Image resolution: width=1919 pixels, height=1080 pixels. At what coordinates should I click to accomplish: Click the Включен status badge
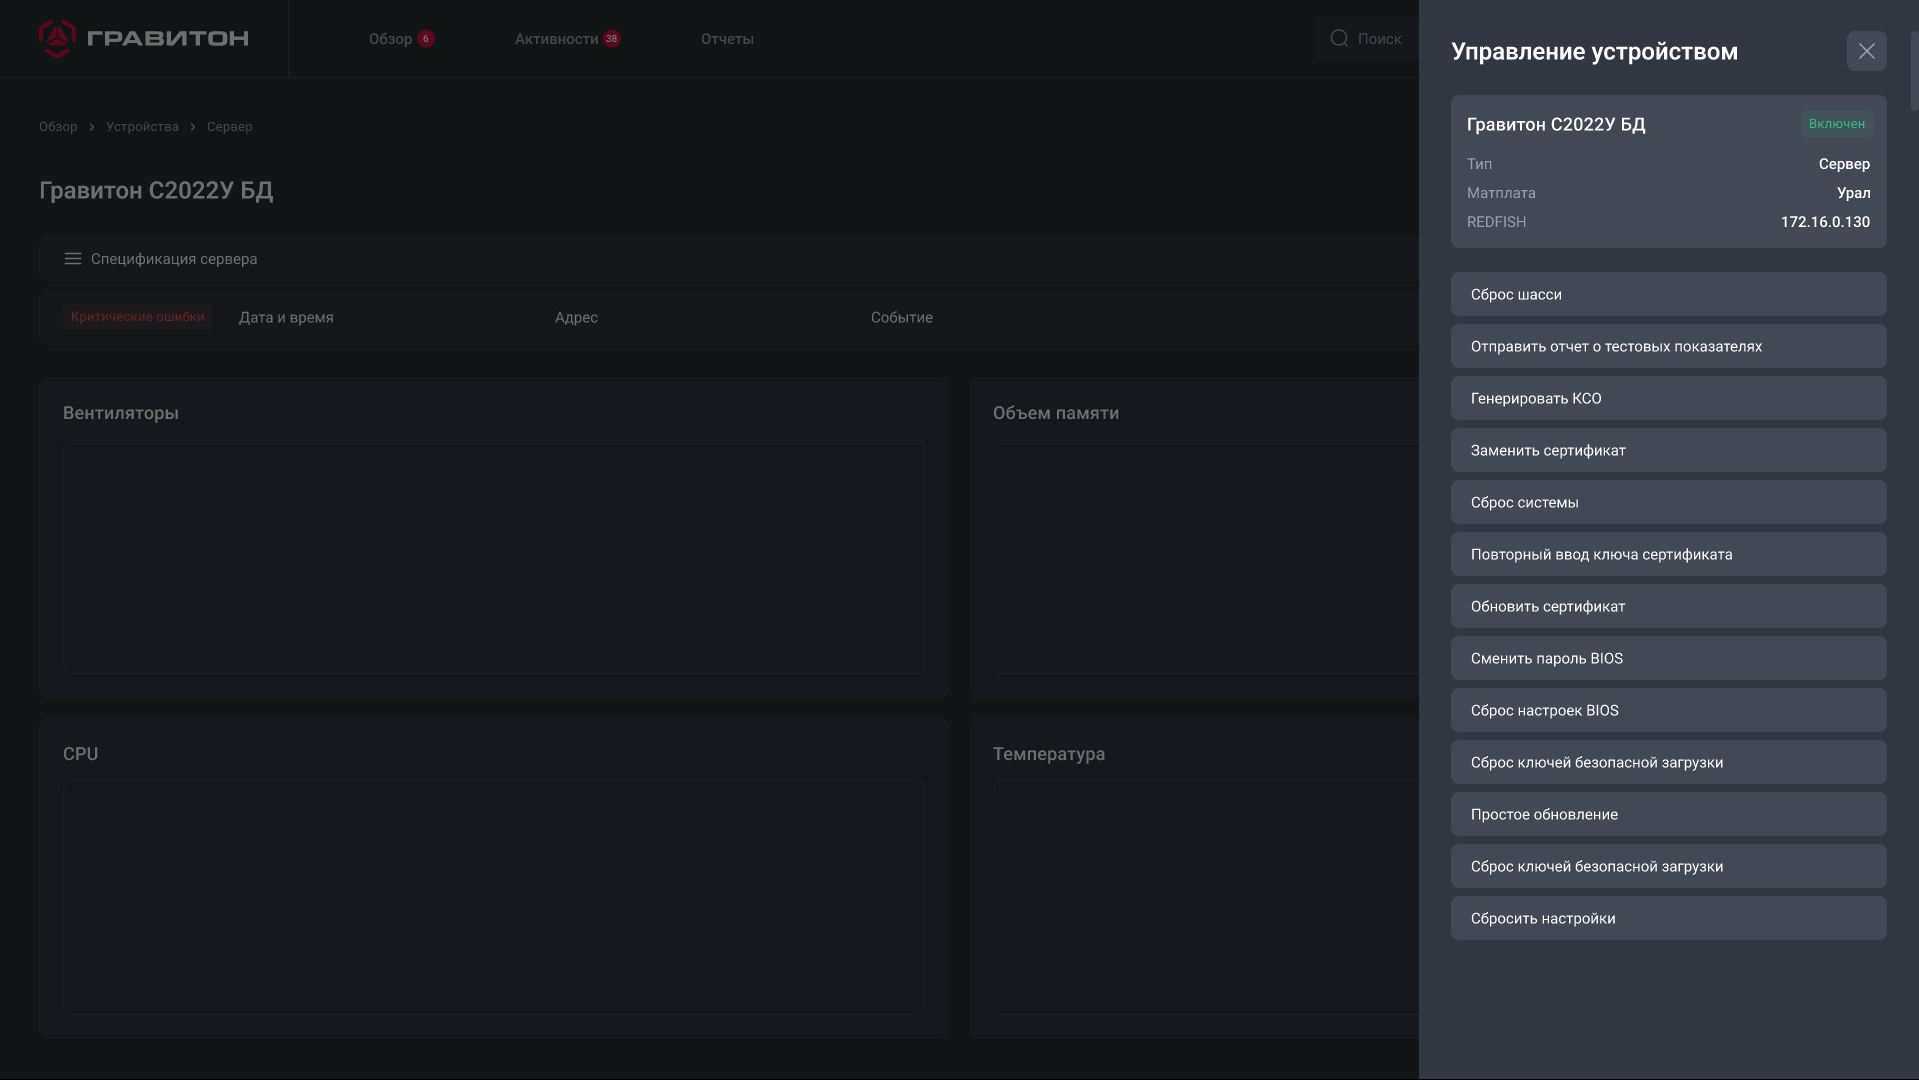tap(1836, 124)
